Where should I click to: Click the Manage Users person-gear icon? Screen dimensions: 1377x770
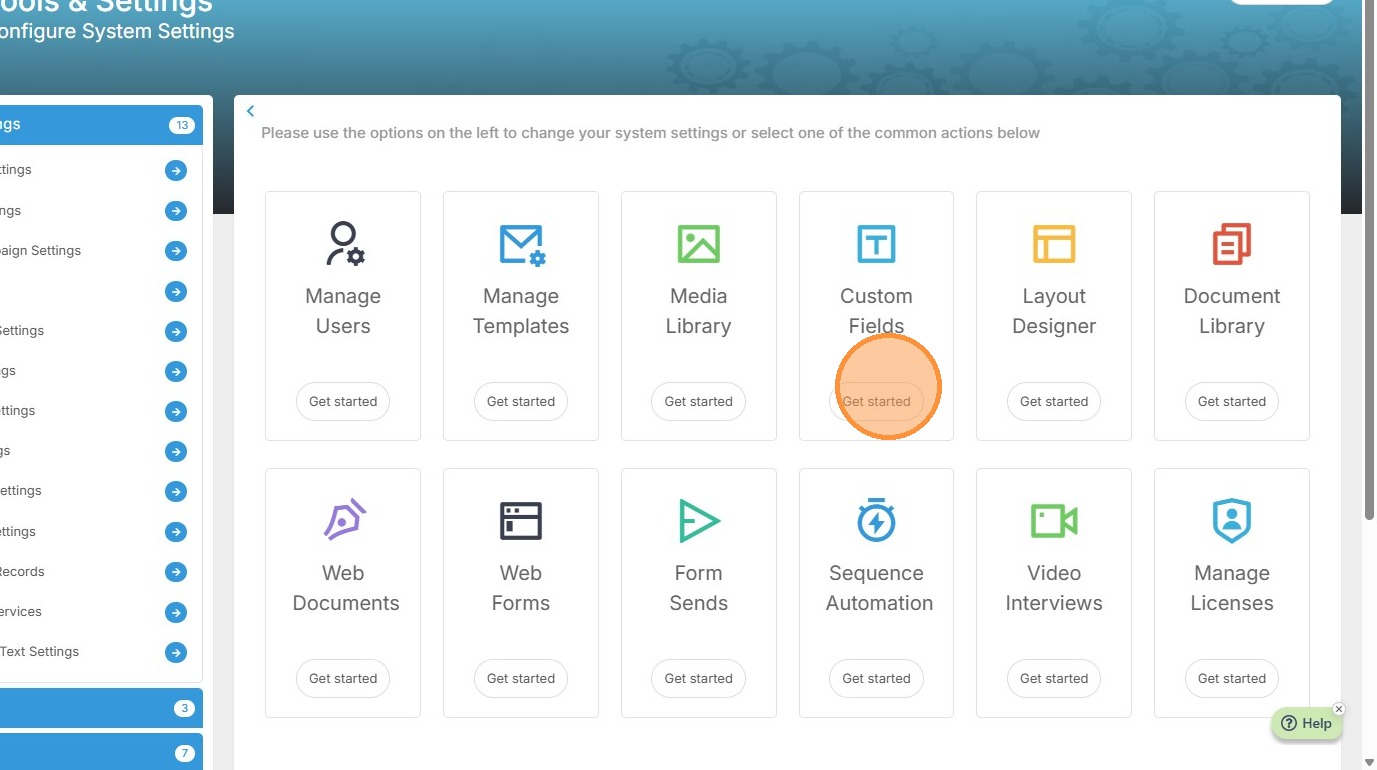click(344, 243)
